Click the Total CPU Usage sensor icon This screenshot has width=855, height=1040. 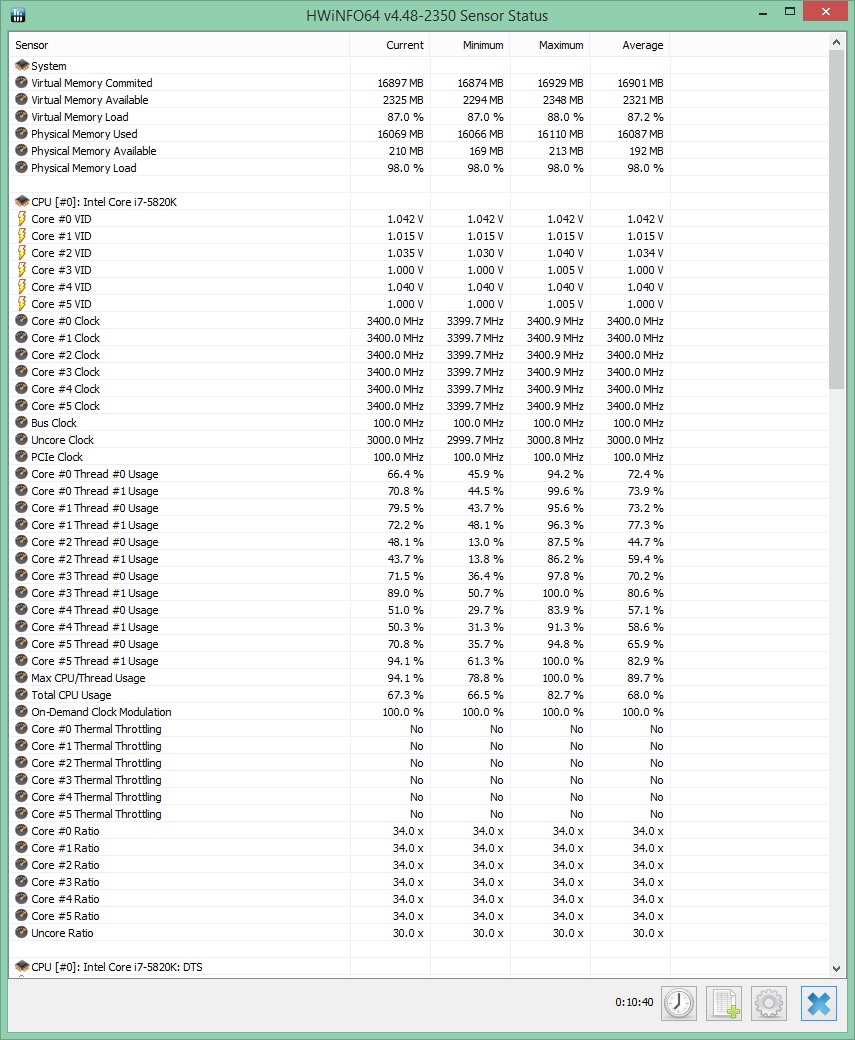[22, 694]
